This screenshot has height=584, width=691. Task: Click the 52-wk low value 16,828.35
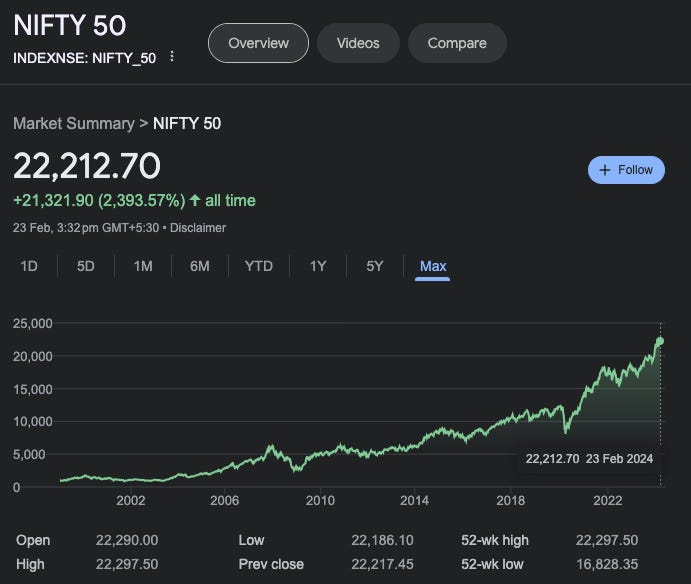coord(607,564)
